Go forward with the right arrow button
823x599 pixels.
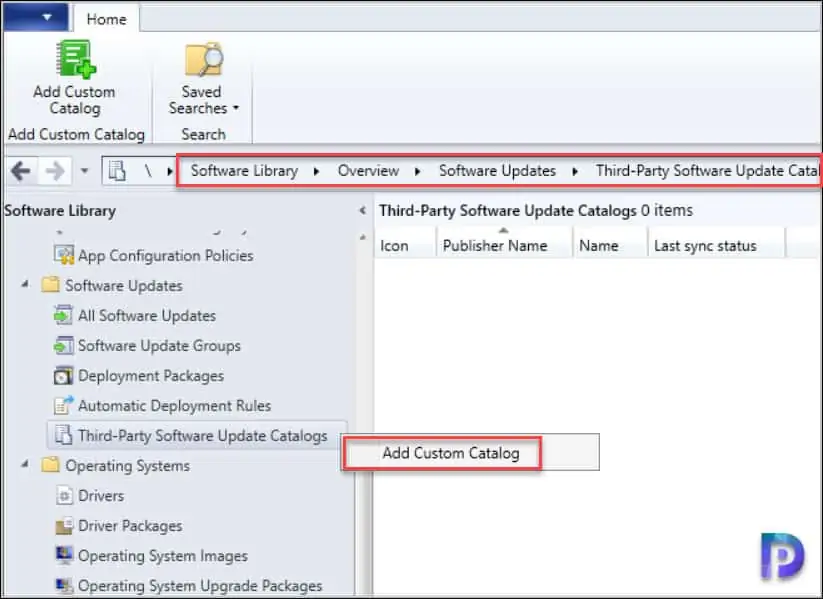tap(55, 171)
